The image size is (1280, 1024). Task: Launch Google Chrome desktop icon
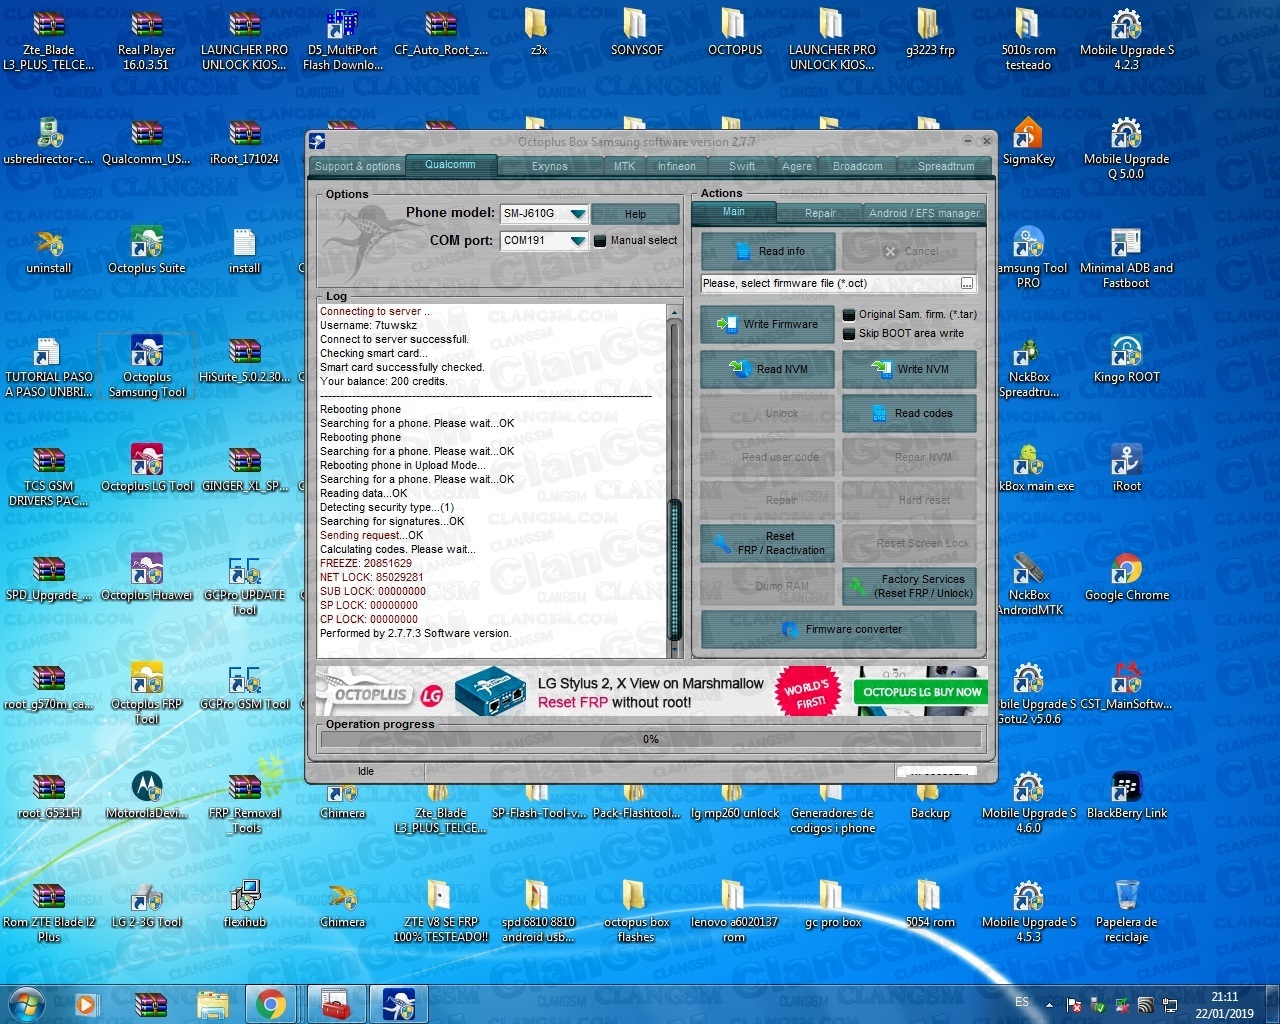[1126, 577]
